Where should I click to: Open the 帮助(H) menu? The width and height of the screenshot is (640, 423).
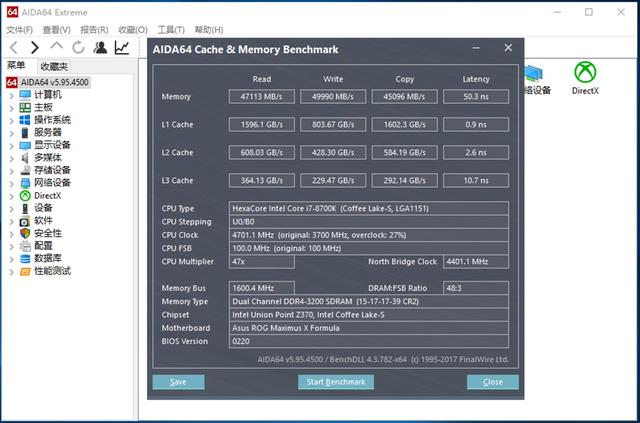[x=209, y=30]
